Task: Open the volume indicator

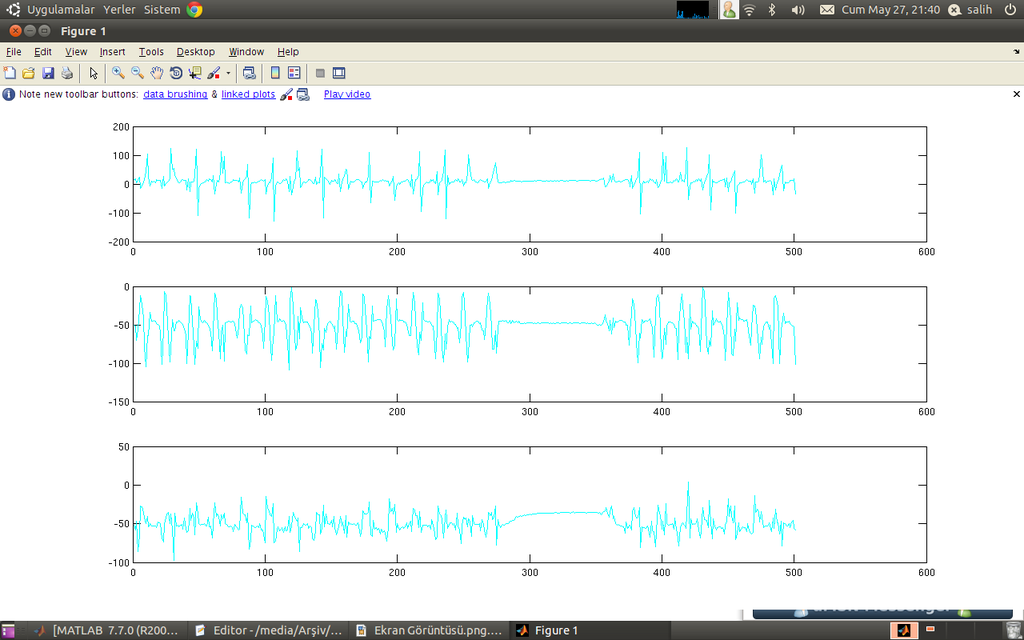Action: pos(798,10)
